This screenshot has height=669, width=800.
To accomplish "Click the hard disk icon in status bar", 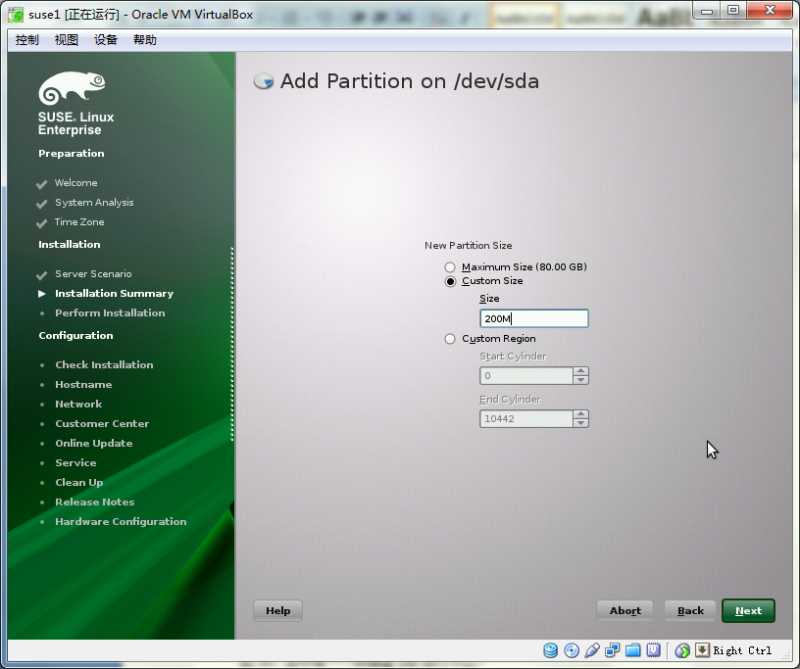I will coord(551,650).
